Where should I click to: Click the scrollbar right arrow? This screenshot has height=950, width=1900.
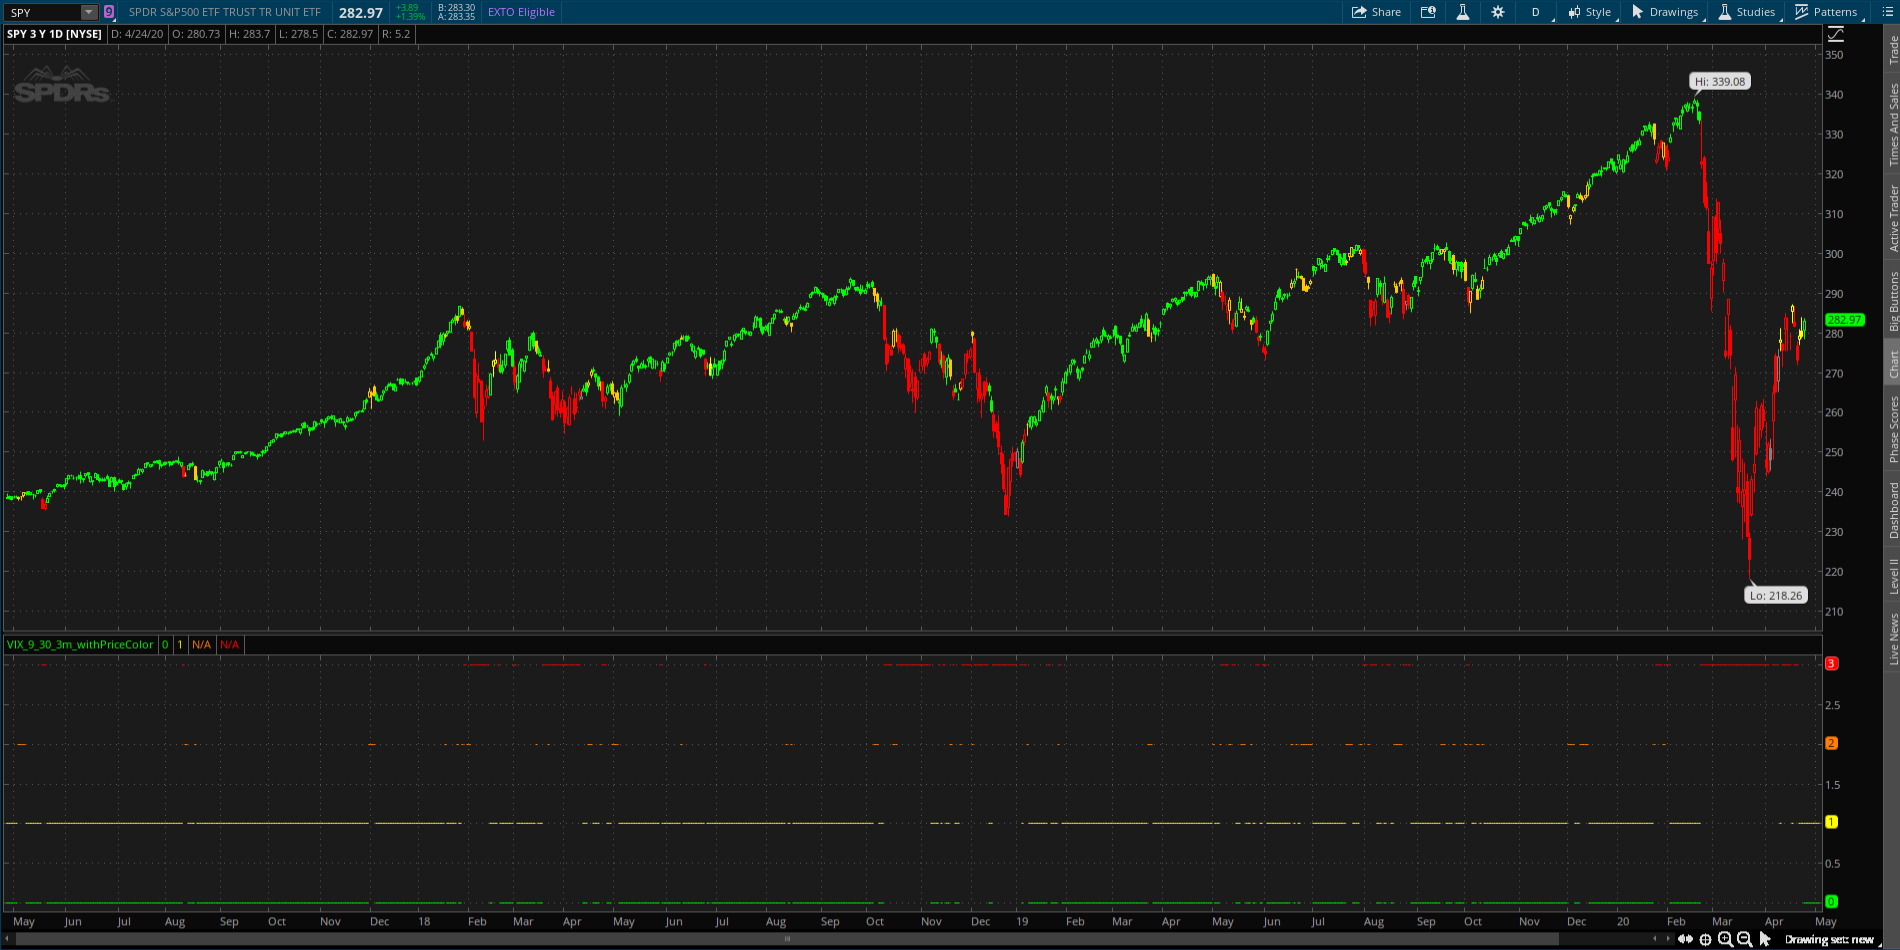[1667, 939]
